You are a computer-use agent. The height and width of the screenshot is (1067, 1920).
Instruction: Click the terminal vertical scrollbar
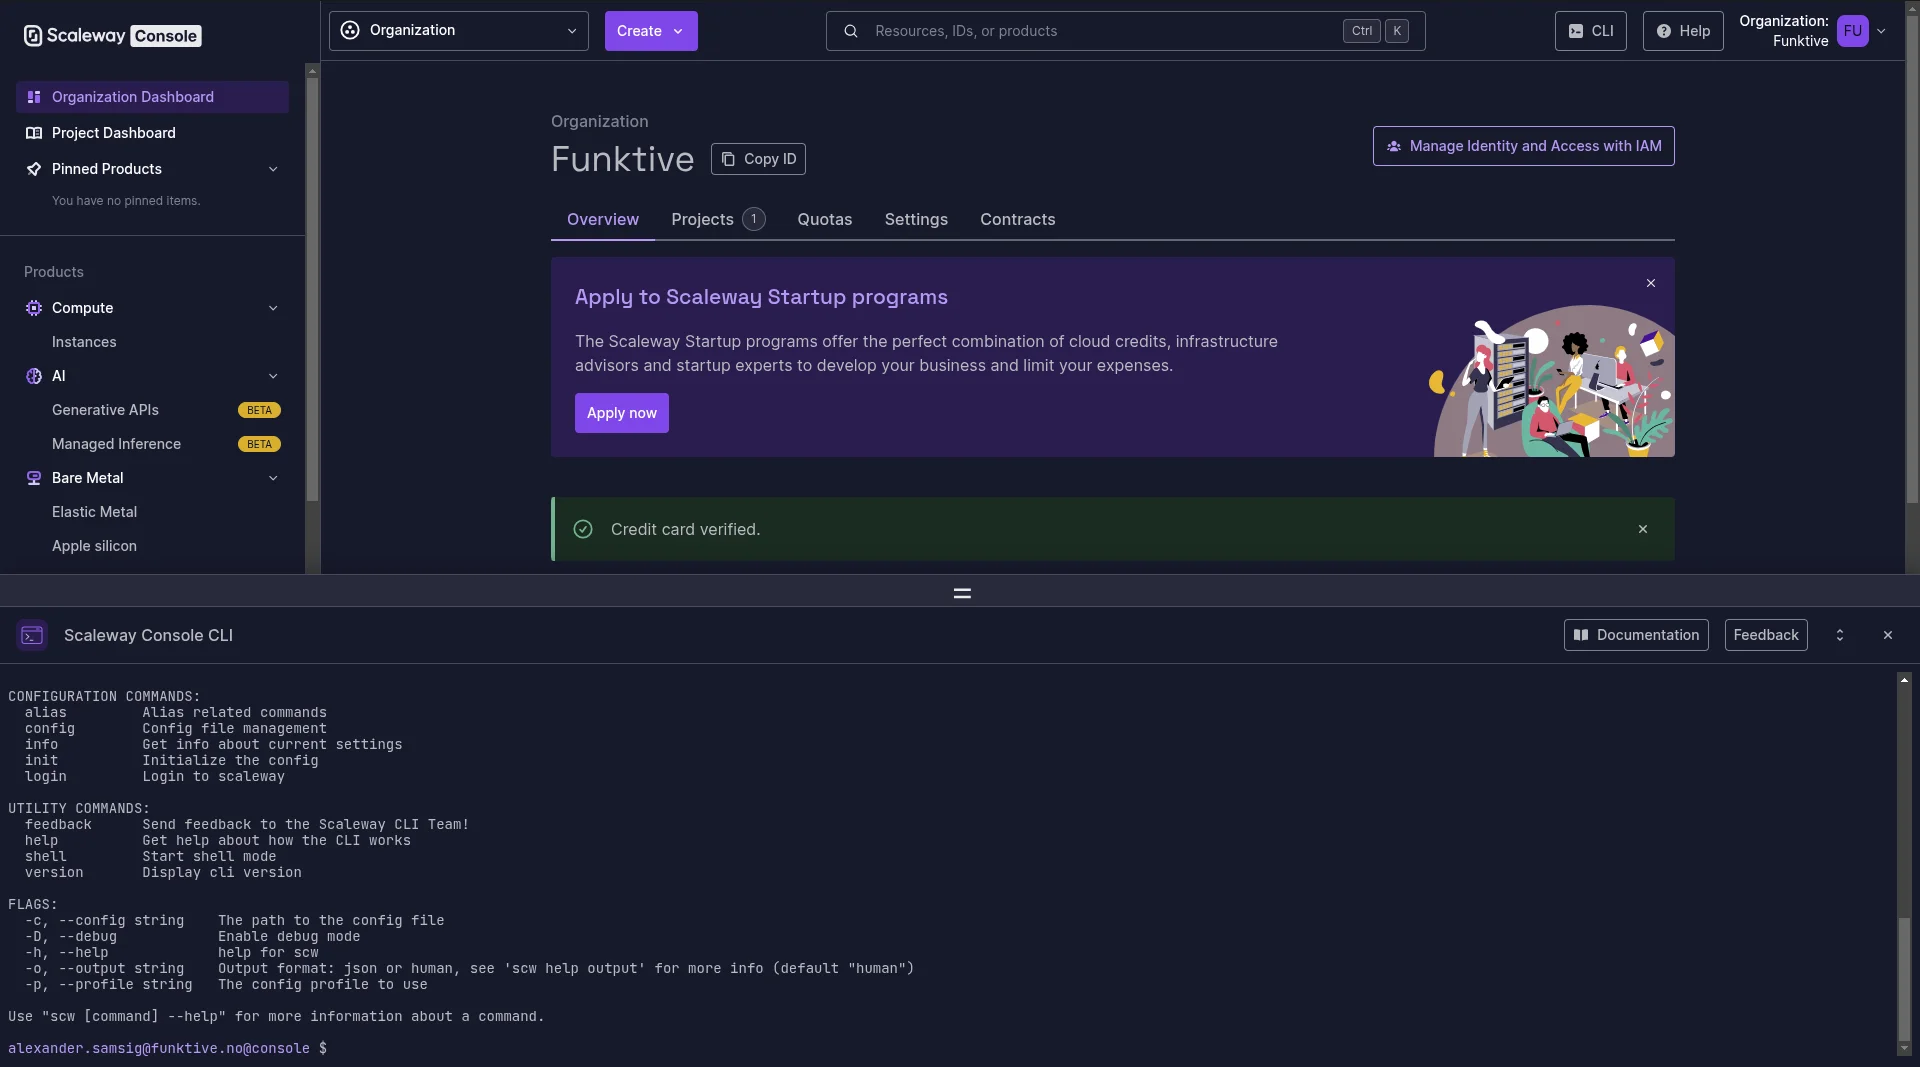1904,980
